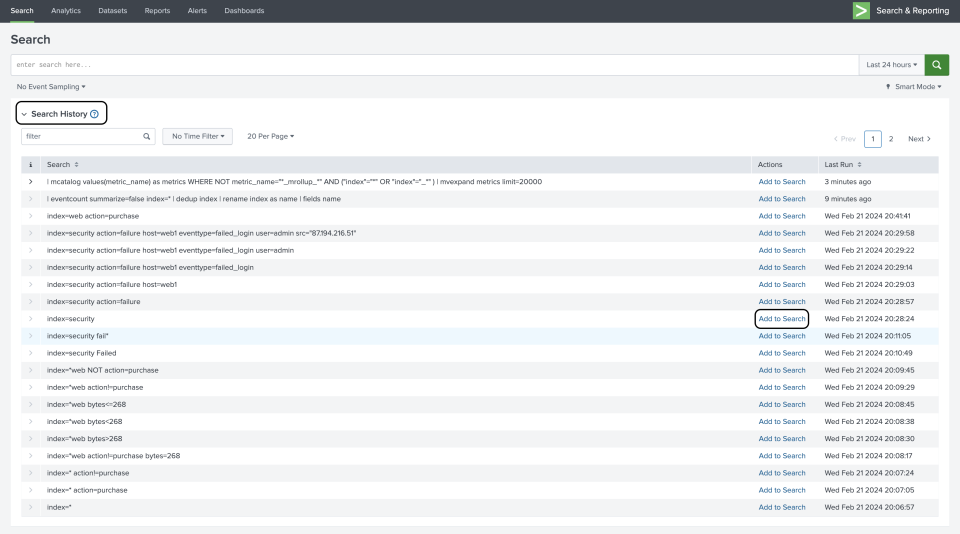Open the 20 Per Page dropdown
960x534 pixels.
click(270, 137)
